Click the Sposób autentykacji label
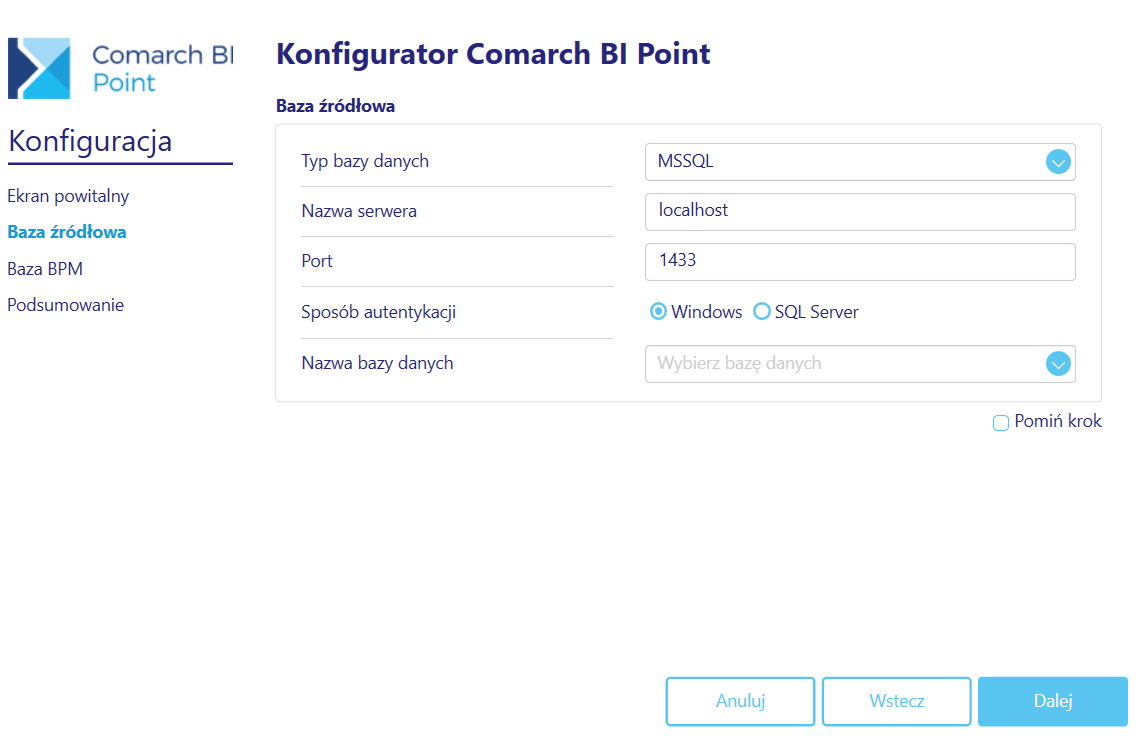This screenshot has width=1136, height=741. [x=379, y=312]
